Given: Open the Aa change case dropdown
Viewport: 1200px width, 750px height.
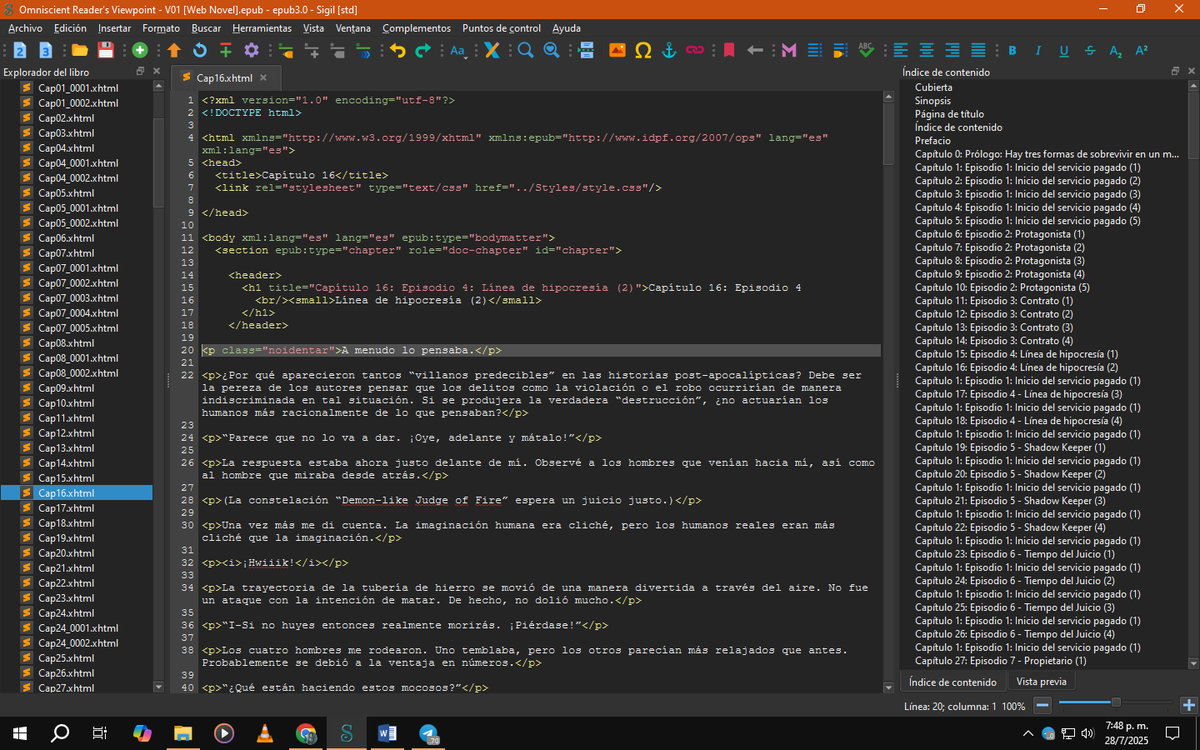Looking at the screenshot, I should (460, 50).
